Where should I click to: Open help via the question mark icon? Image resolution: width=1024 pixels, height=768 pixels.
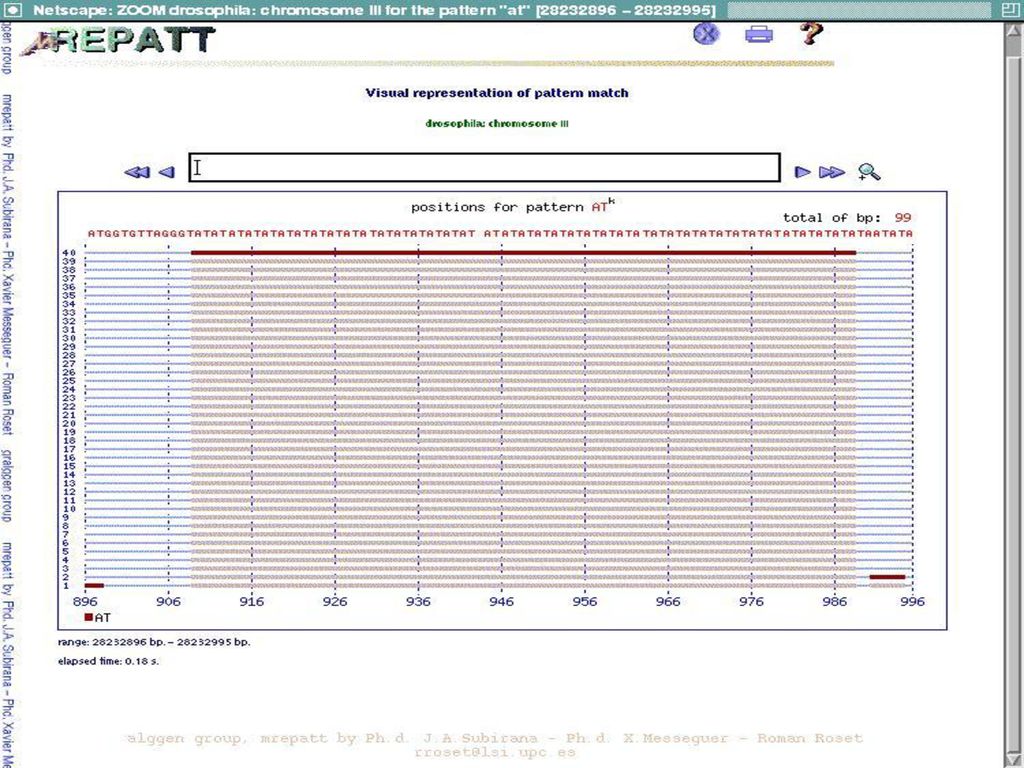810,33
